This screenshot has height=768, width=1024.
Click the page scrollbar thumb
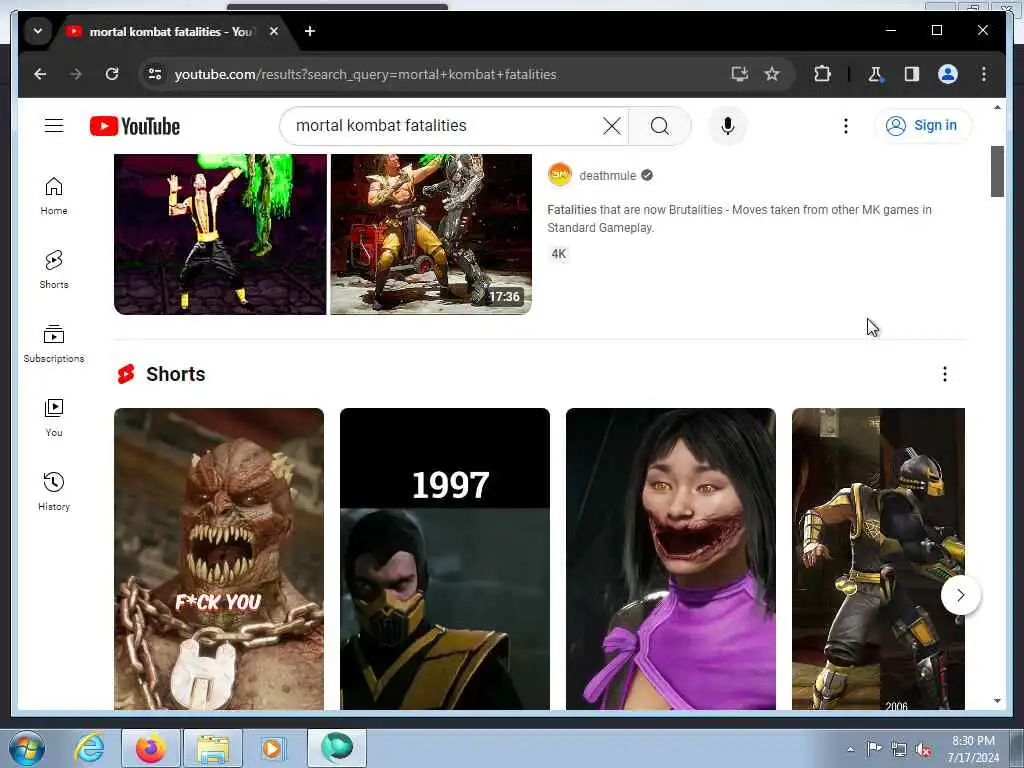point(997,171)
